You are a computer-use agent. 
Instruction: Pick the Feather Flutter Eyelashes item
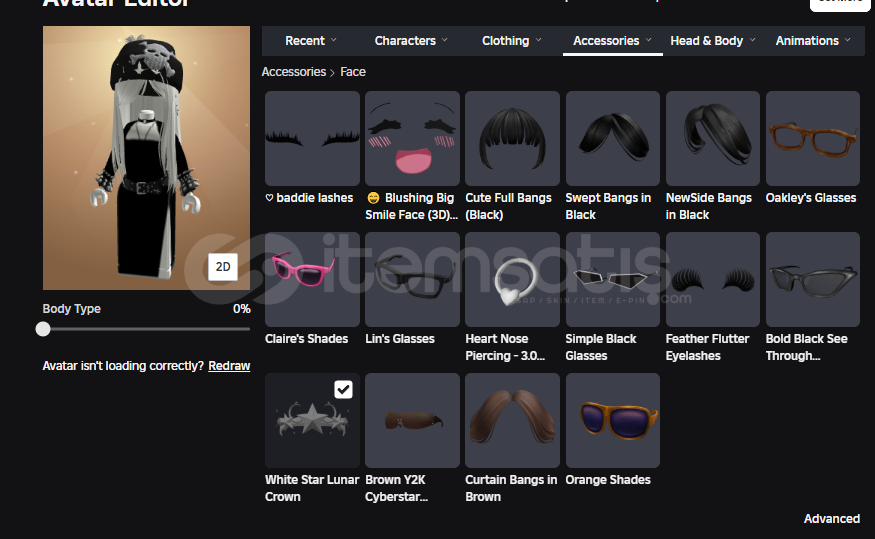[x=713, y=280]
